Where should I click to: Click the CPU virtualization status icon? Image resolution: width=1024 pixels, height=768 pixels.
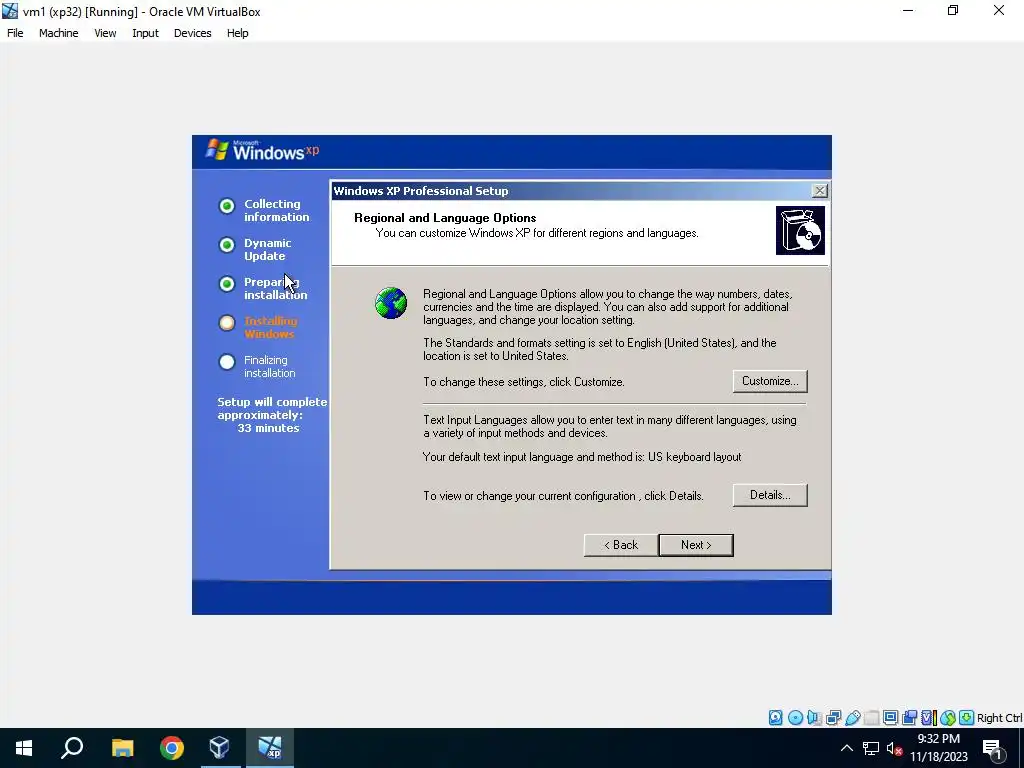pos(928,718)
